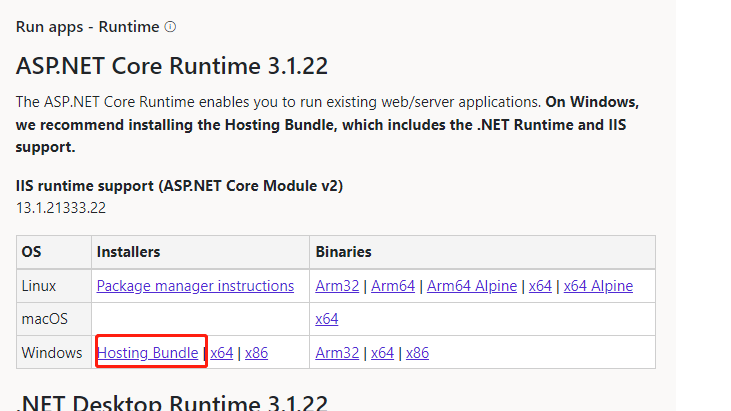731x411 pixels.
Task: Download the Linux Arm32 binary
Action: click(x=335, y=286)
